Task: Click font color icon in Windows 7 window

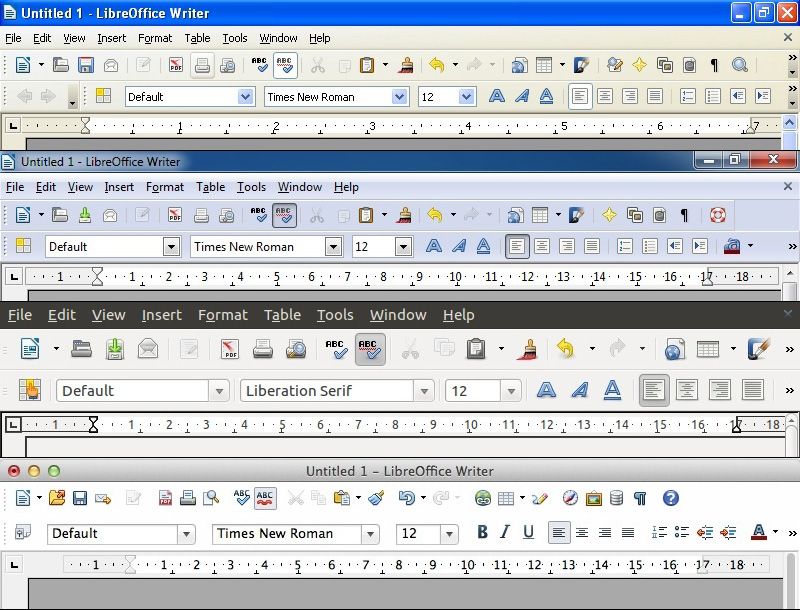Action: pyautogui.click(x=732, y=246)
